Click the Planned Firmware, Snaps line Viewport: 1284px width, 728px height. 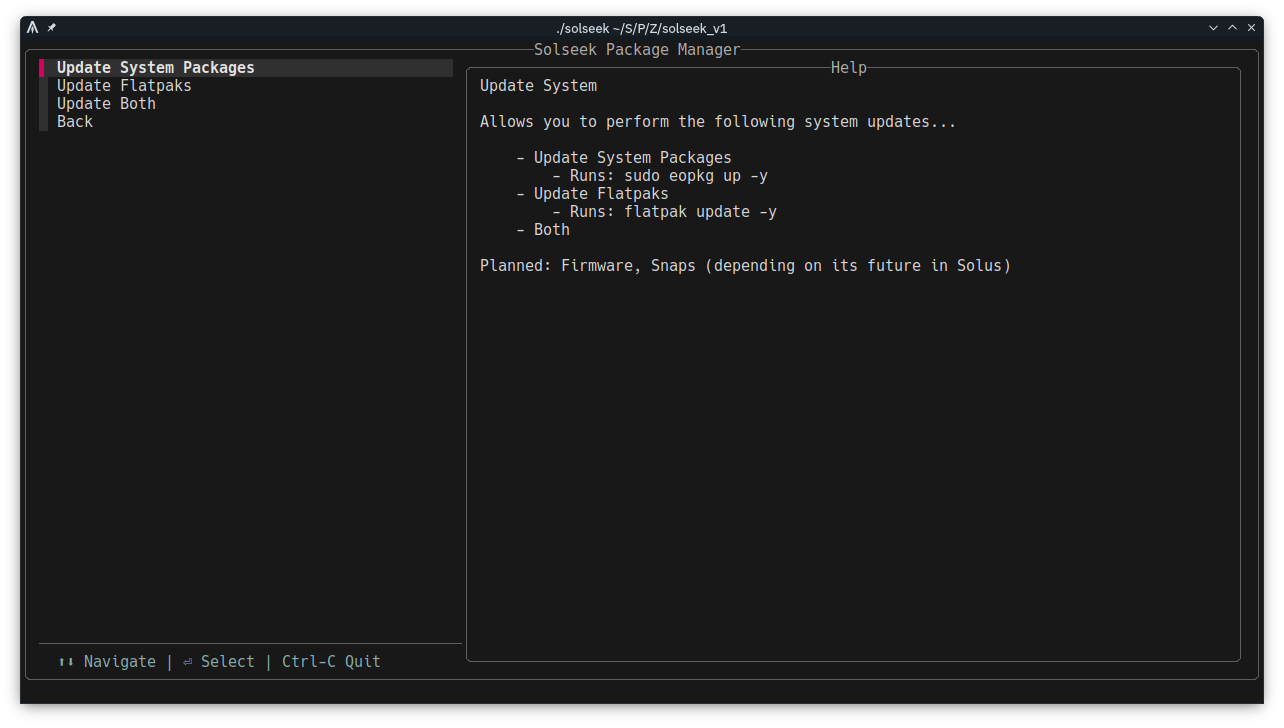tap(745, 266)
